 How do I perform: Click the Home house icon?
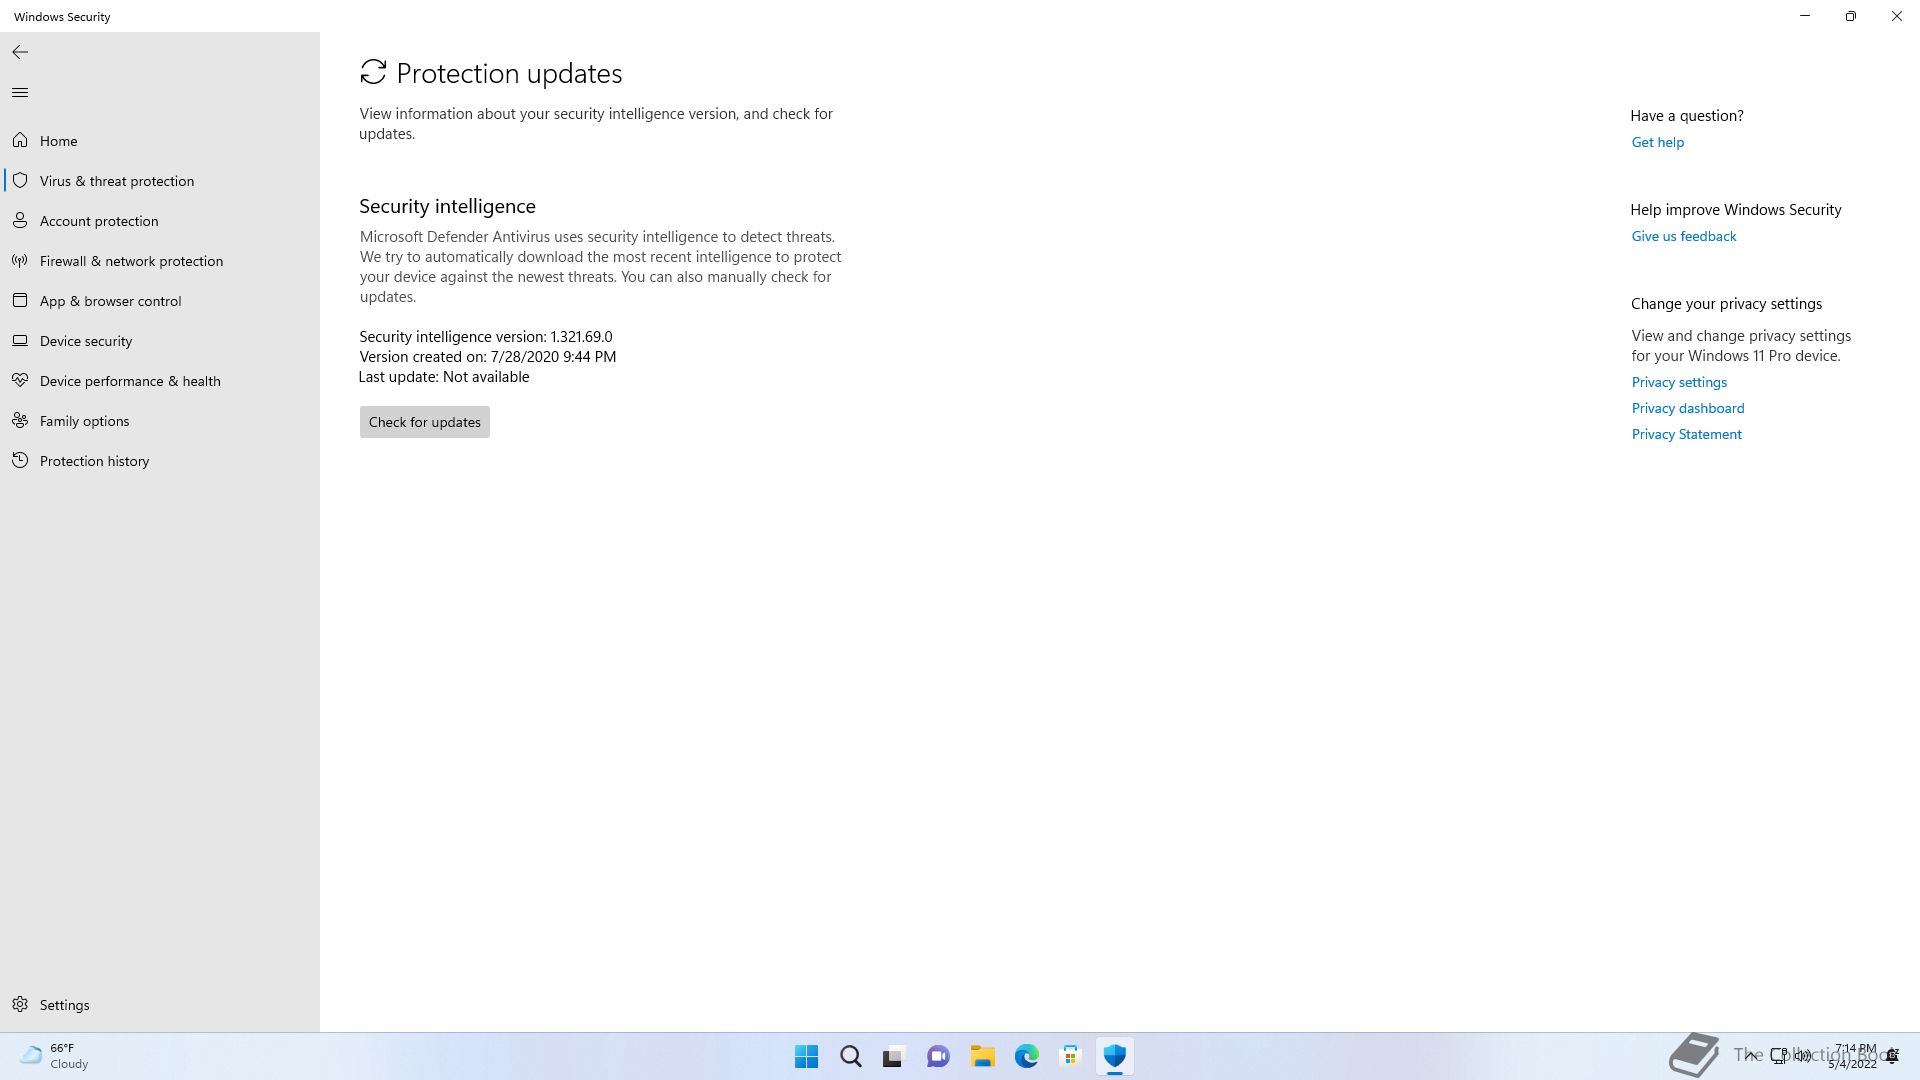20,140
